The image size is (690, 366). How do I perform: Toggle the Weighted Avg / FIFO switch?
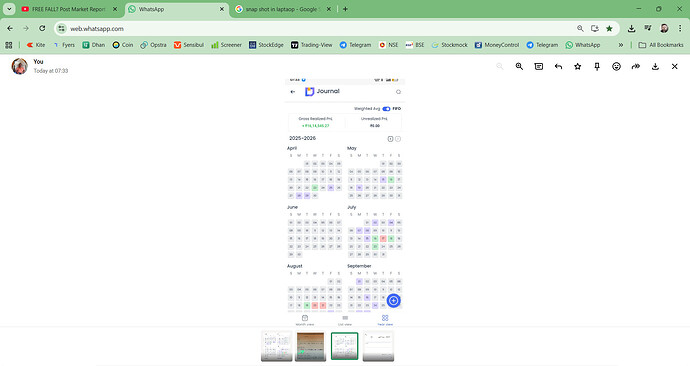[386, 109]
